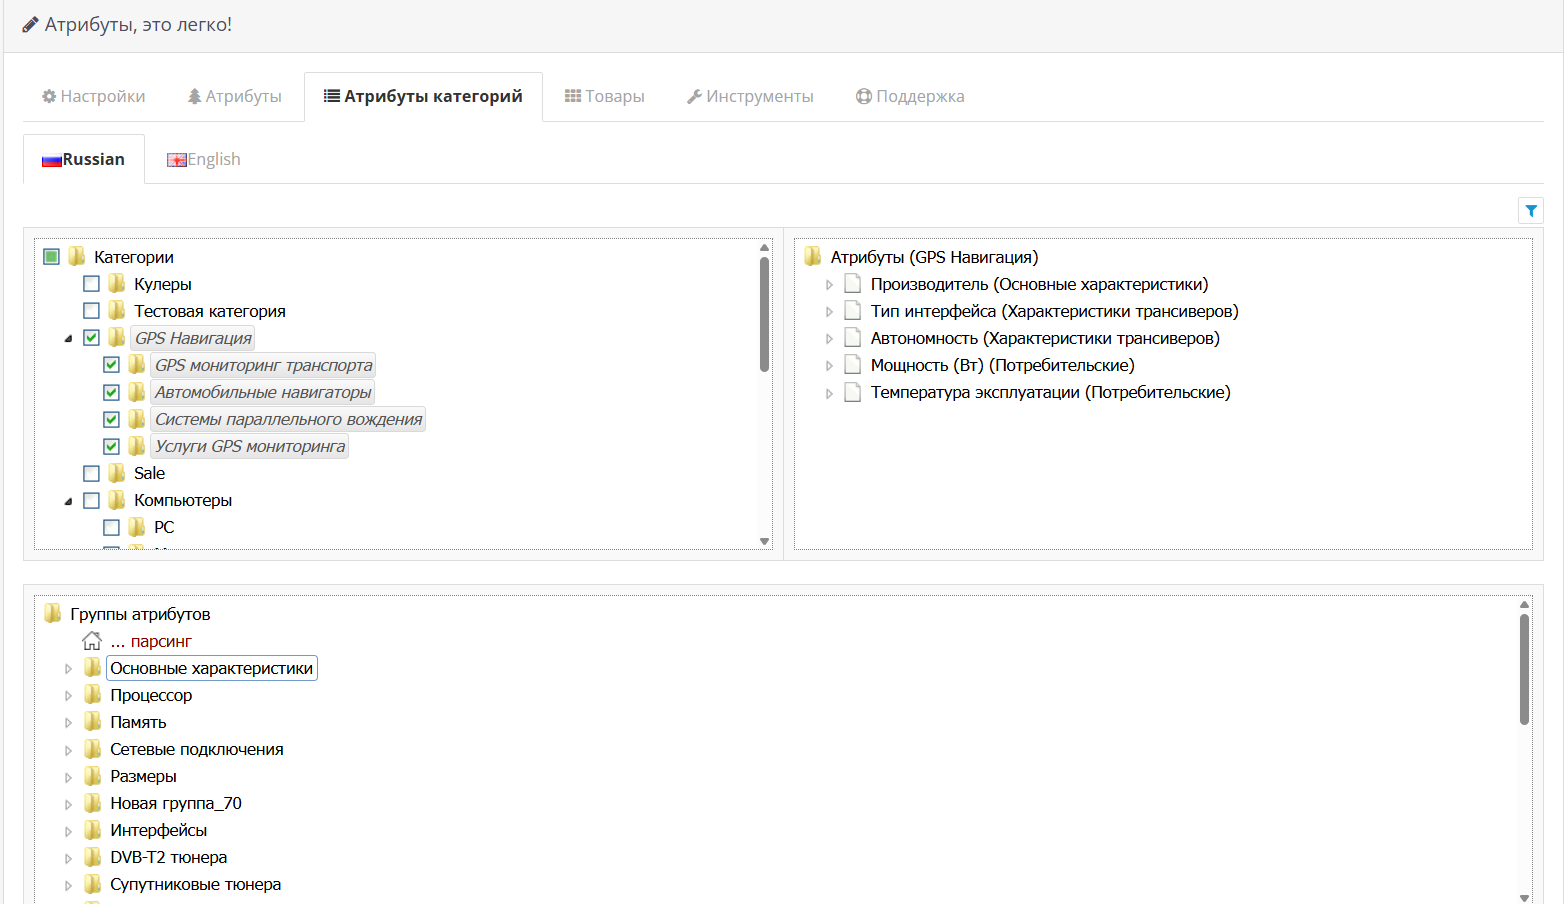
Task: Enable the Sale category checkbox
Action: coord(91,473)
